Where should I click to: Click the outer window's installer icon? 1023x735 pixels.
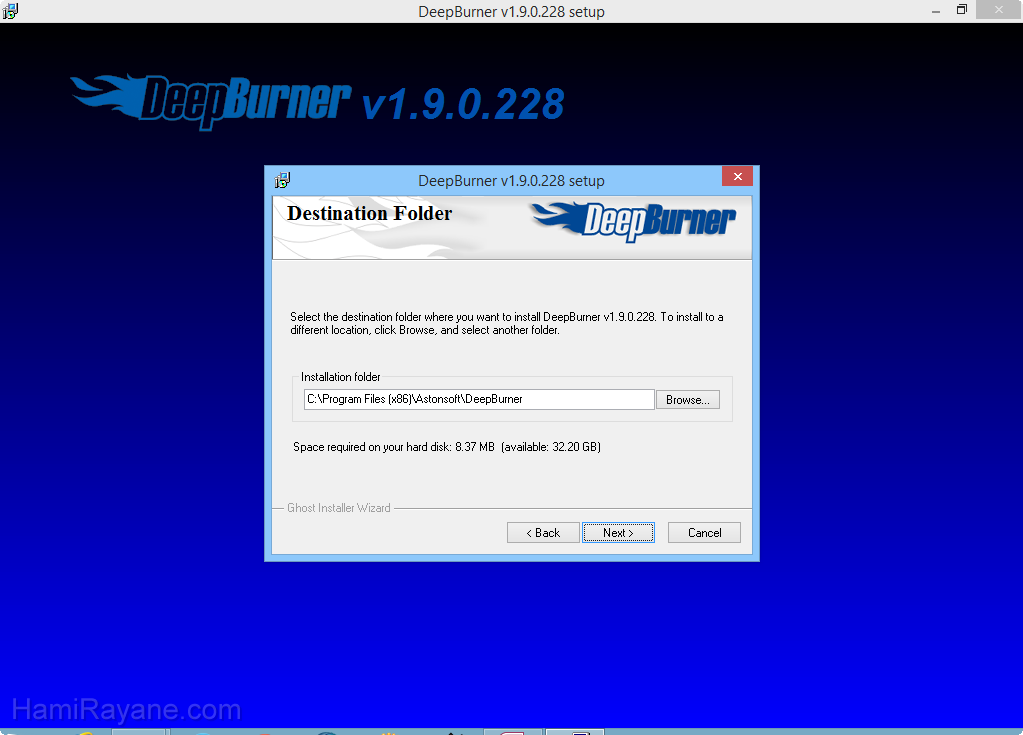(x=10, y=11)
